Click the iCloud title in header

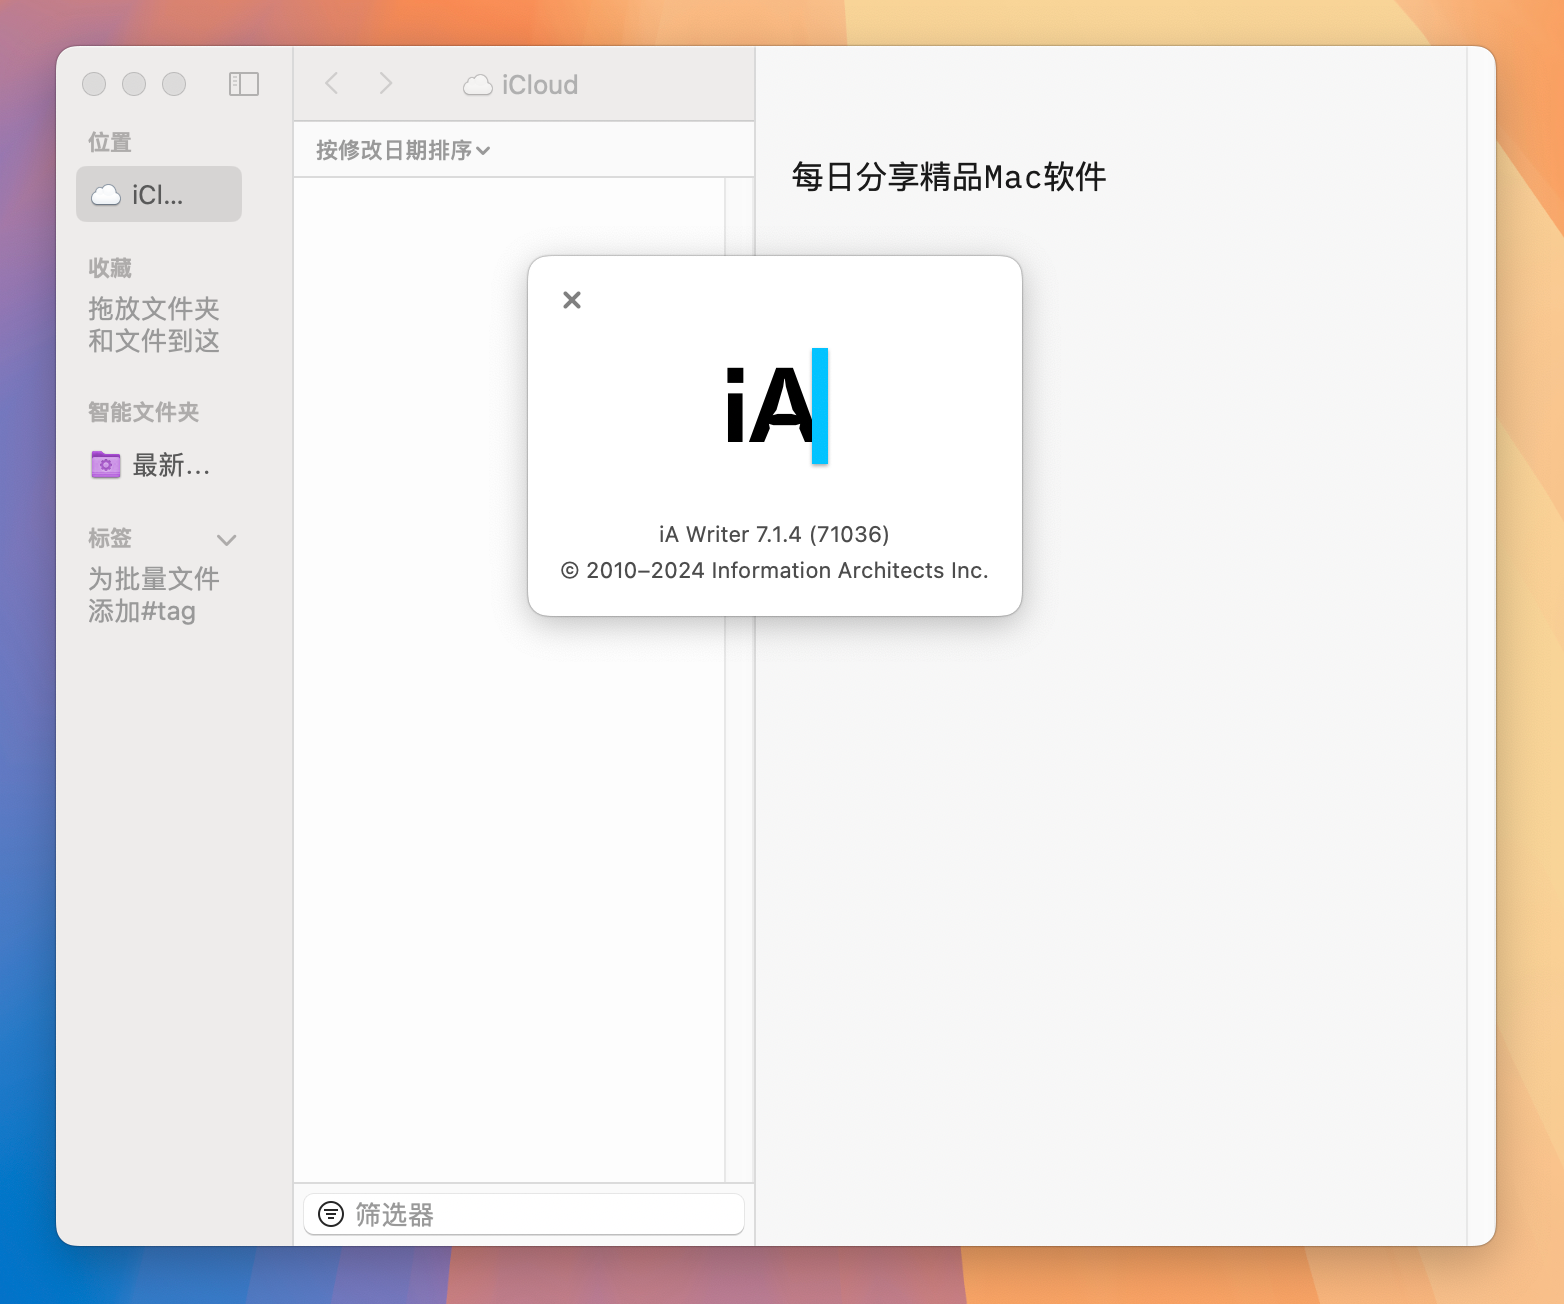point(540,85)
